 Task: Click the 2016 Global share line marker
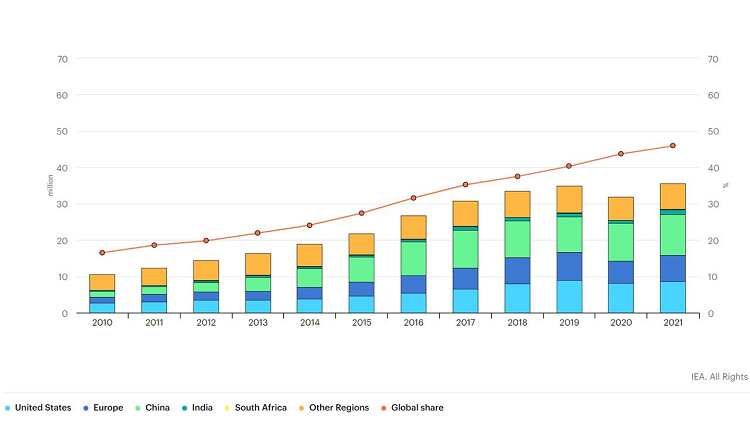click(413, 198)
